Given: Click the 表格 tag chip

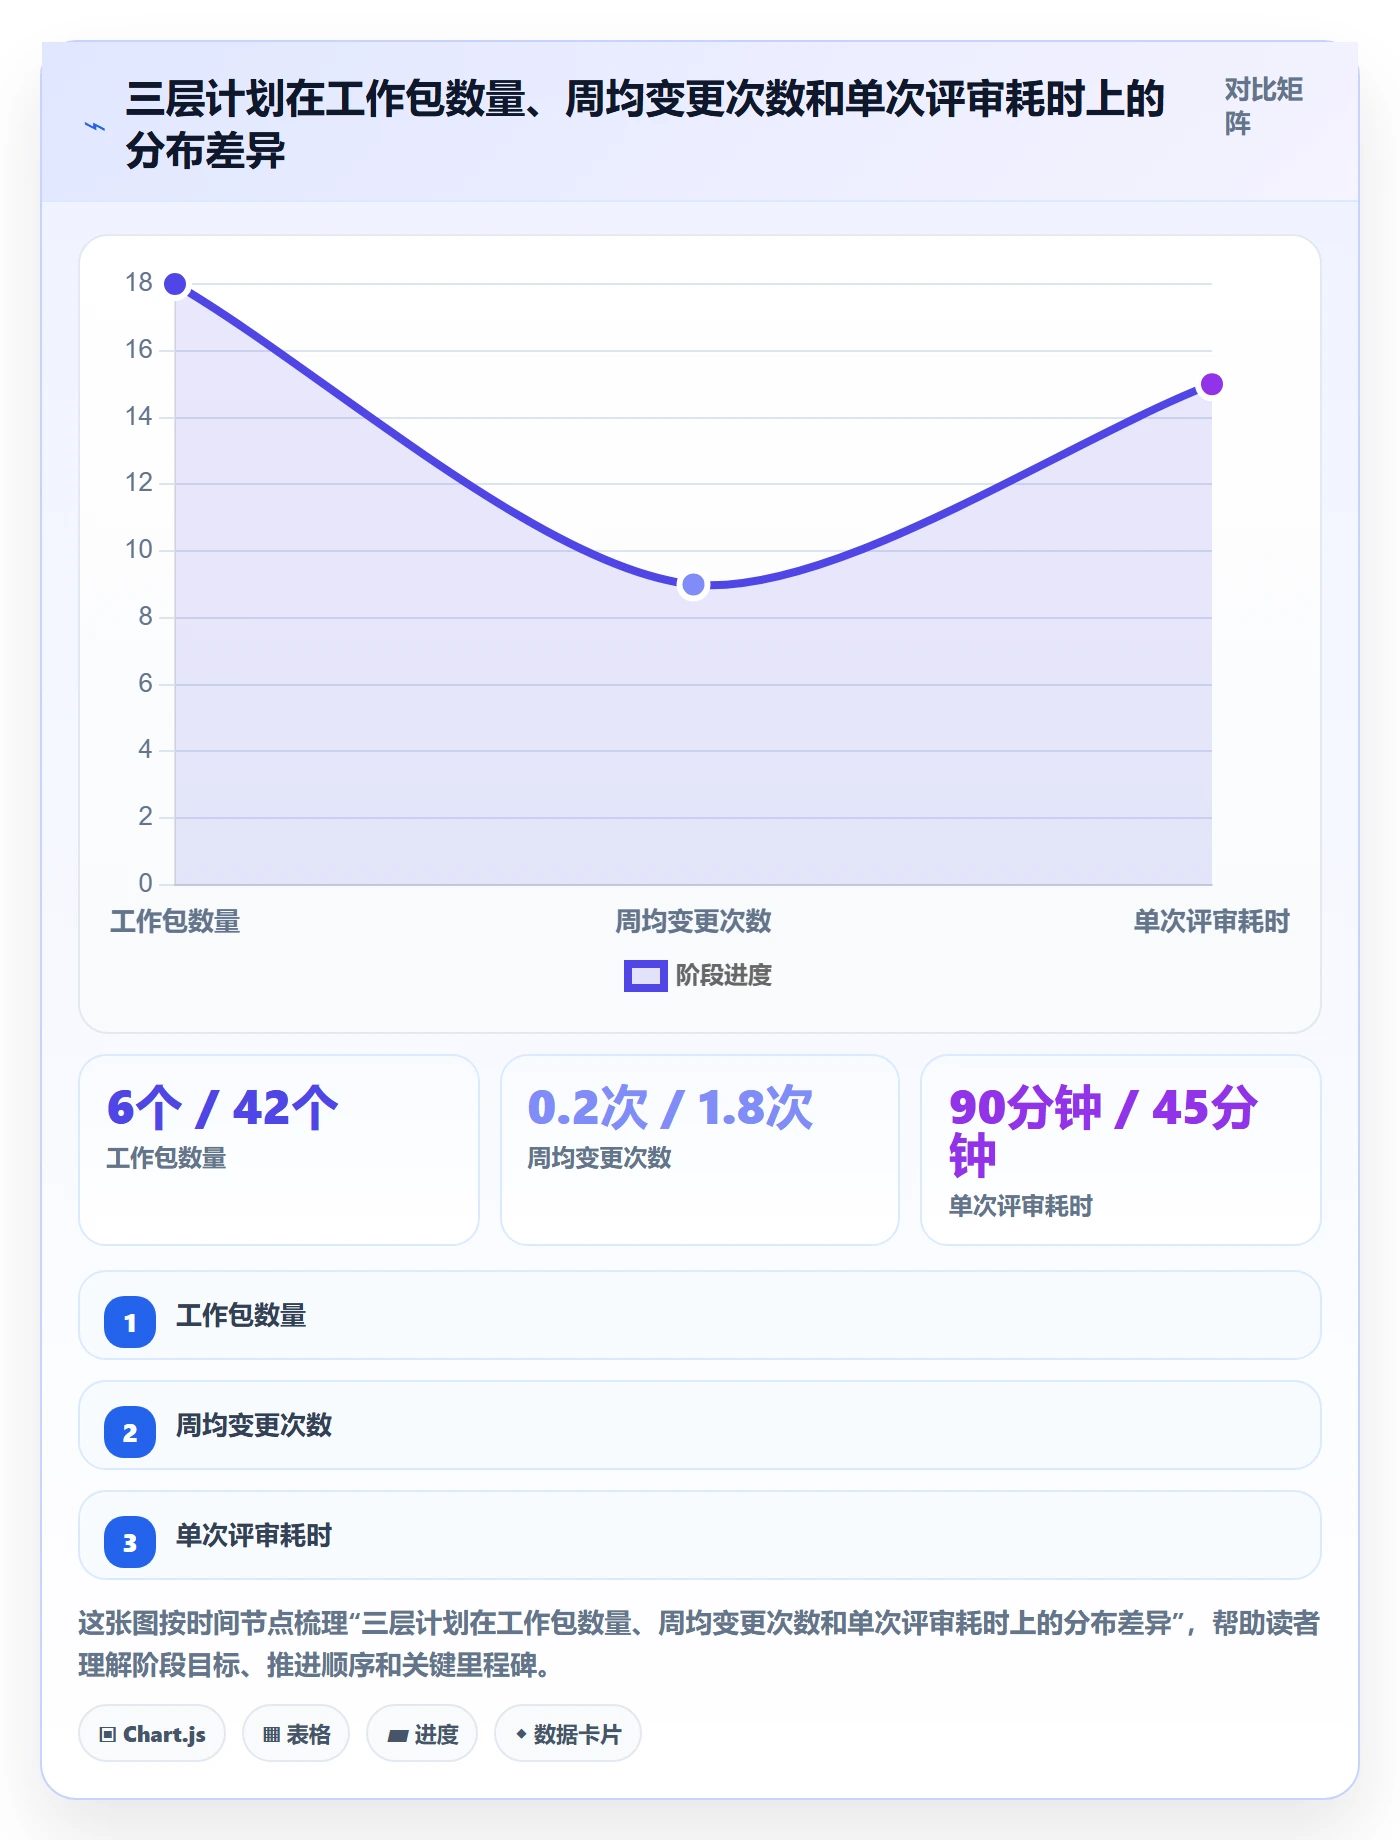Looking at the screenshot, I should click(x=296, y=1733).
